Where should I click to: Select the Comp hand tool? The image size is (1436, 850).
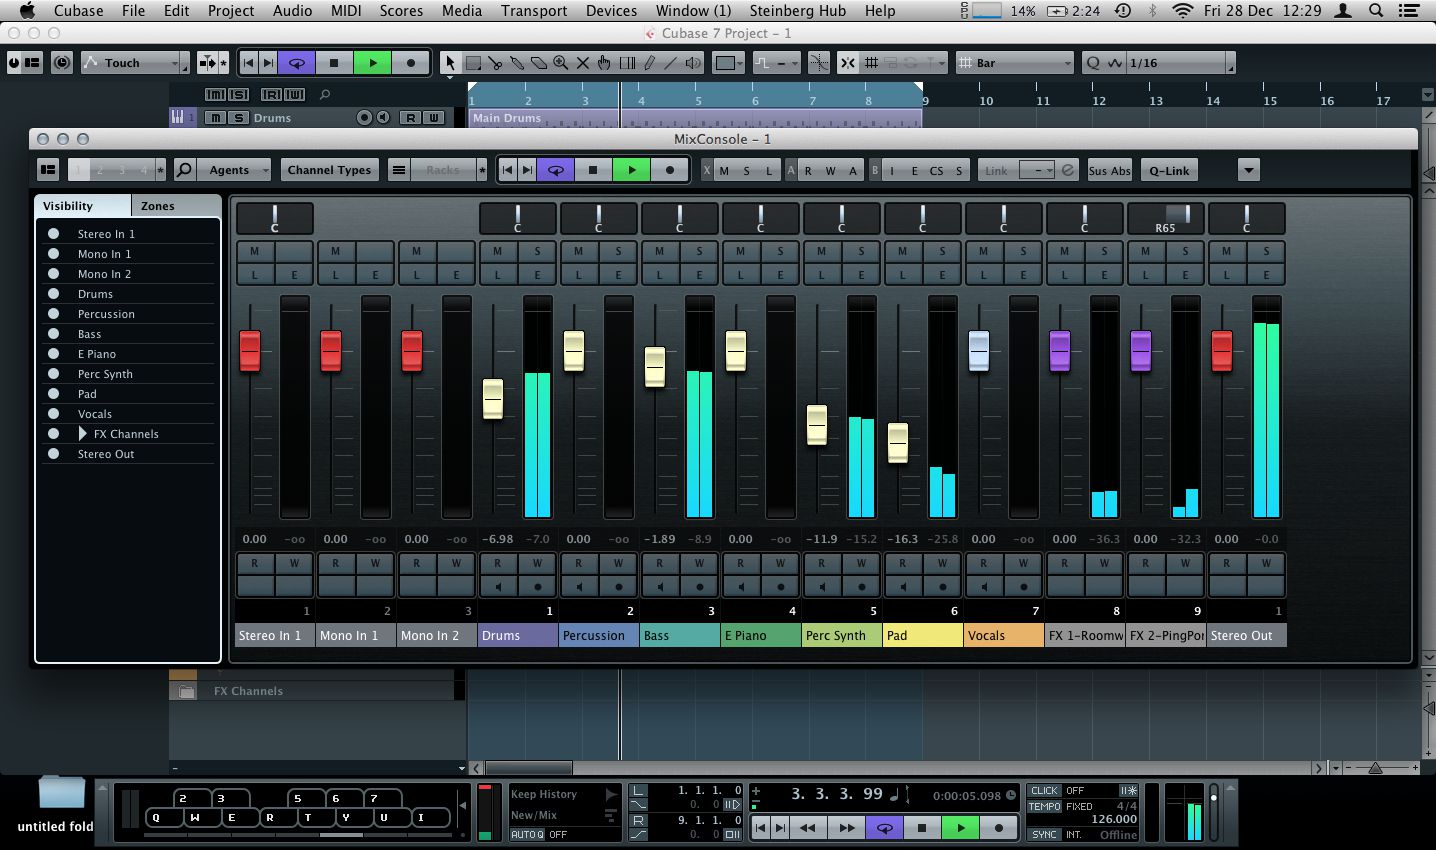pyautogui.click(x=605, y=63)
